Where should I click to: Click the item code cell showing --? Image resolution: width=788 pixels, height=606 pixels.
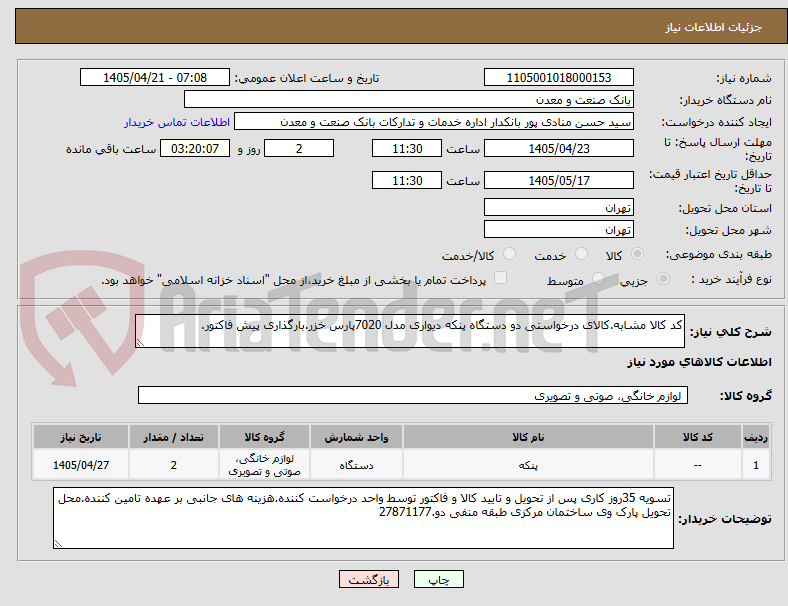(698, 465)
